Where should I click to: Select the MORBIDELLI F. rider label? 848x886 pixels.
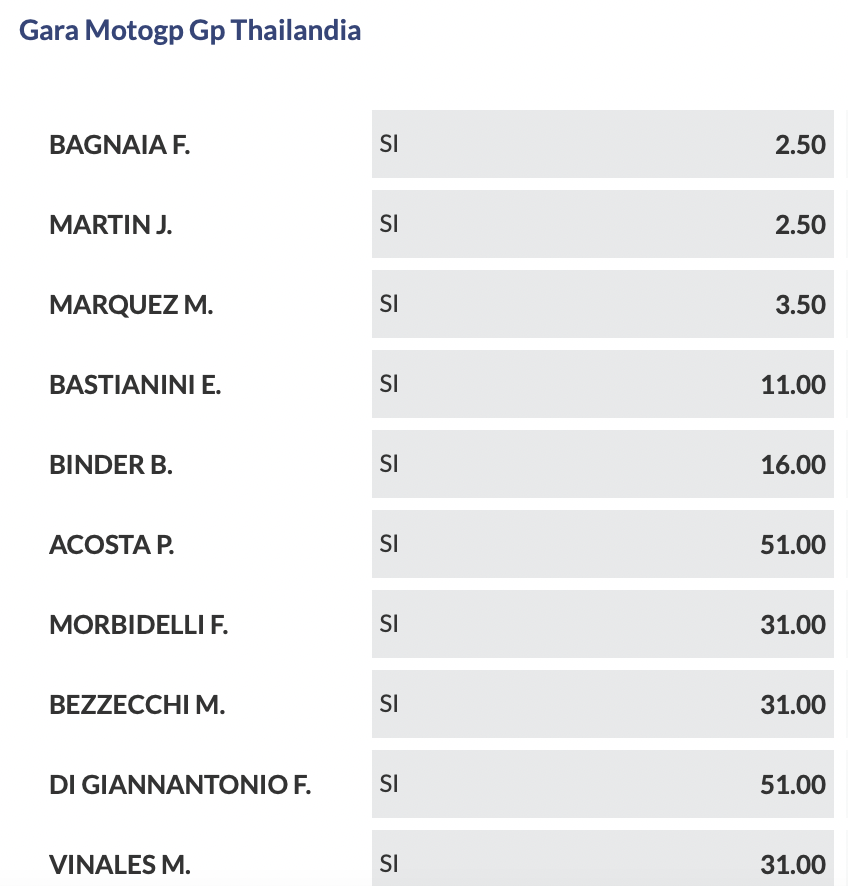[x=139, y=625]
